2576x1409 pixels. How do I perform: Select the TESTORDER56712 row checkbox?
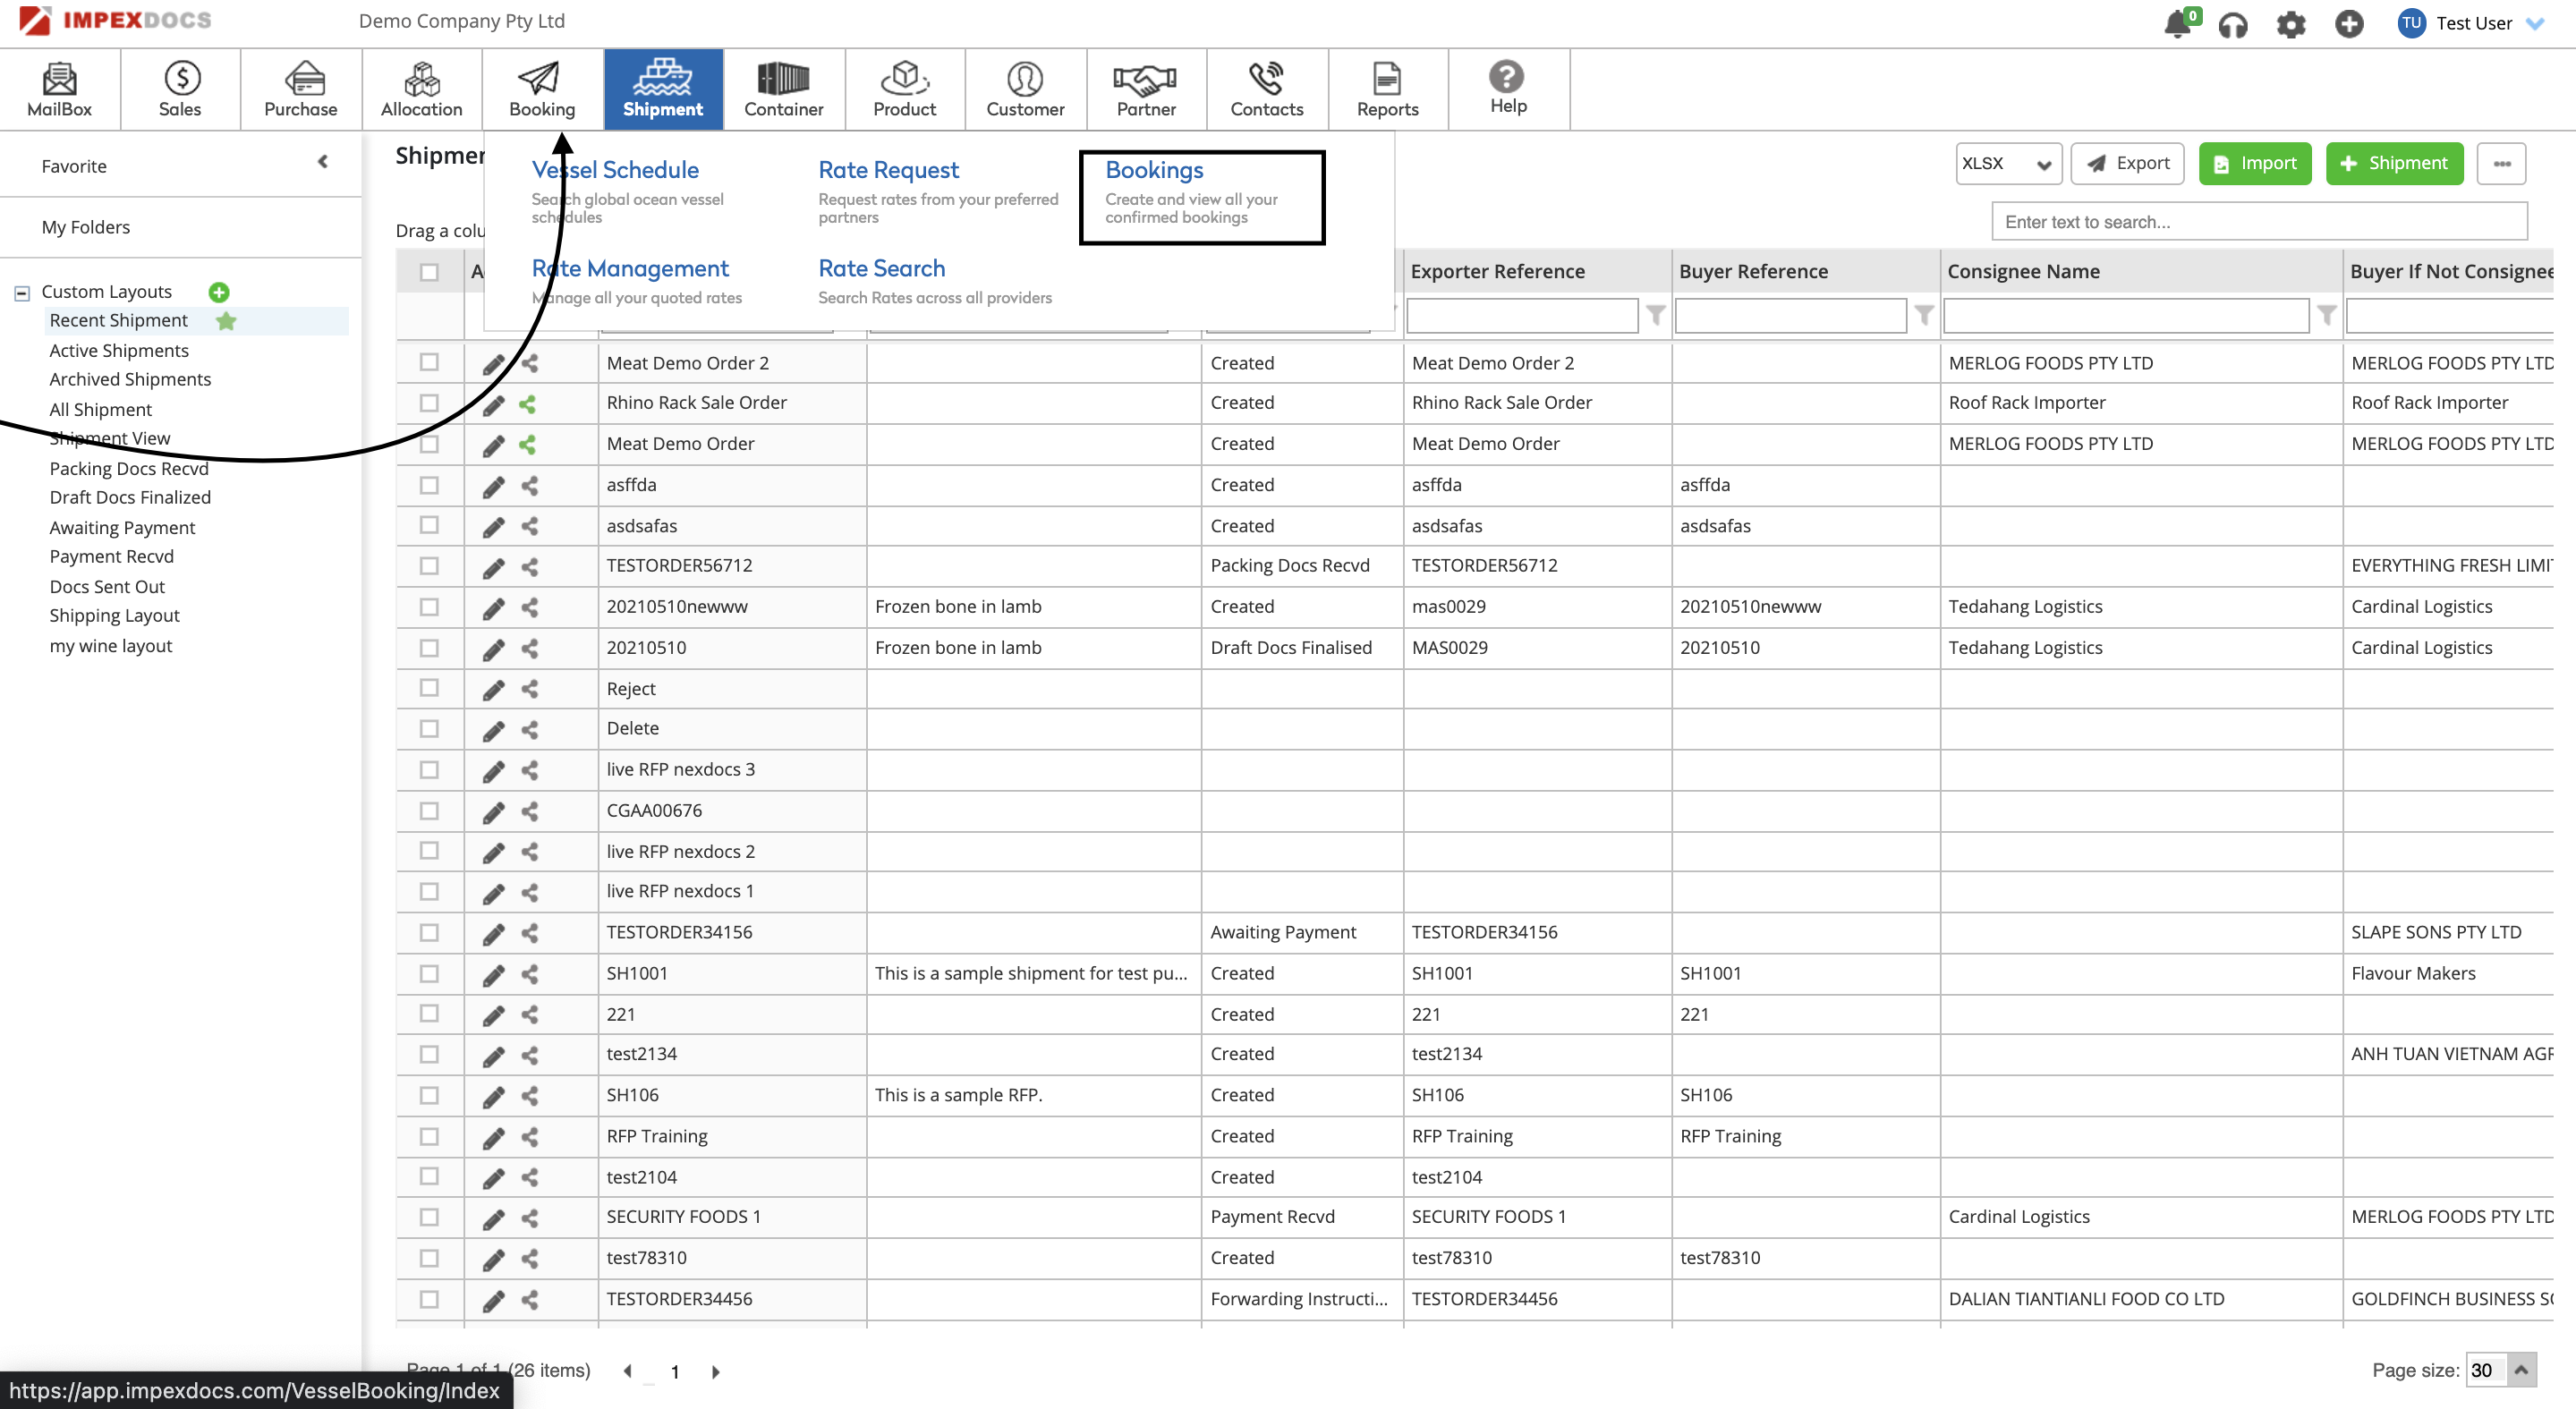pos(429,566)
